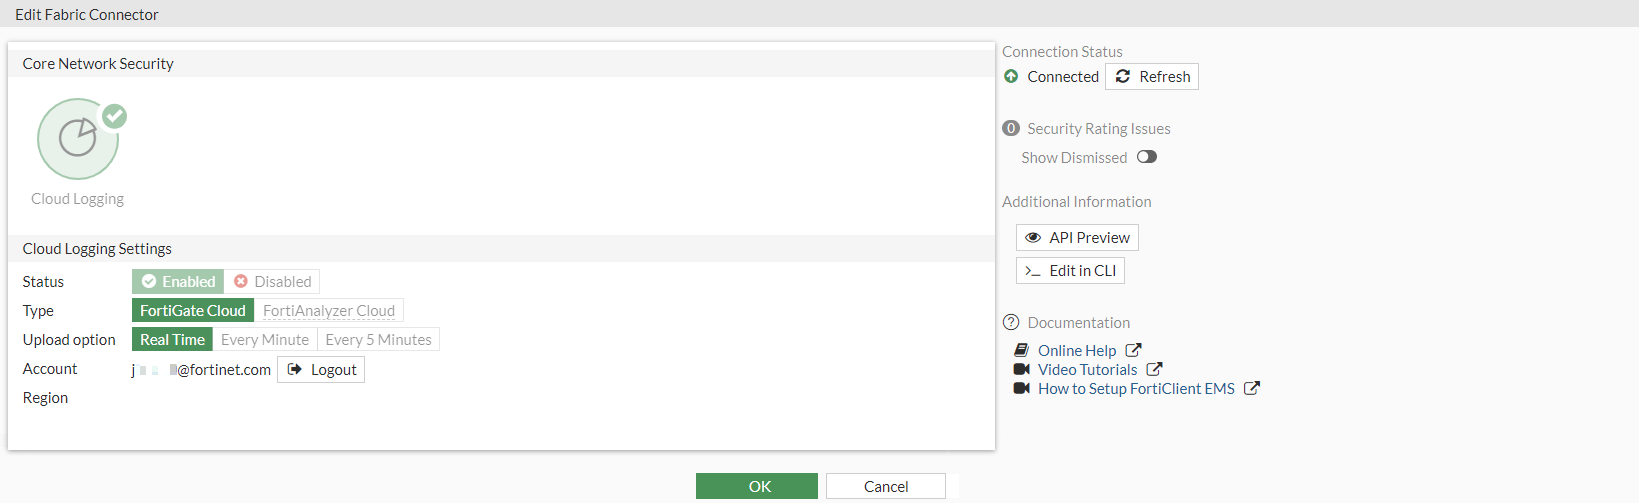Choose Every 5 Minutes upload option
The height and width of the screenshot is (503, 1639).
pyautogui.click(x=378, y=340)
